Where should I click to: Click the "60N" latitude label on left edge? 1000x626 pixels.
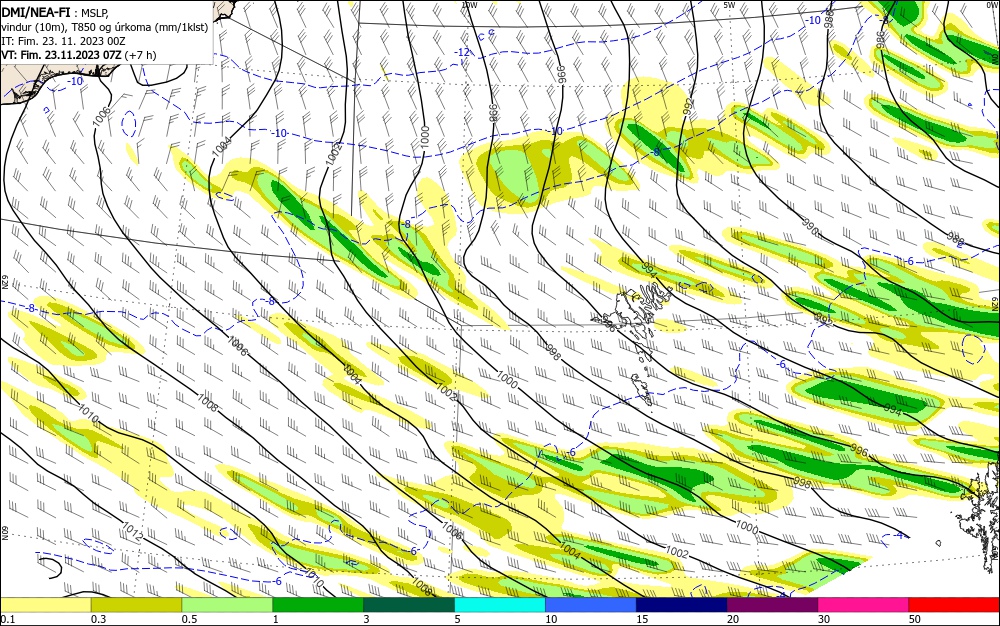(4, 531)
